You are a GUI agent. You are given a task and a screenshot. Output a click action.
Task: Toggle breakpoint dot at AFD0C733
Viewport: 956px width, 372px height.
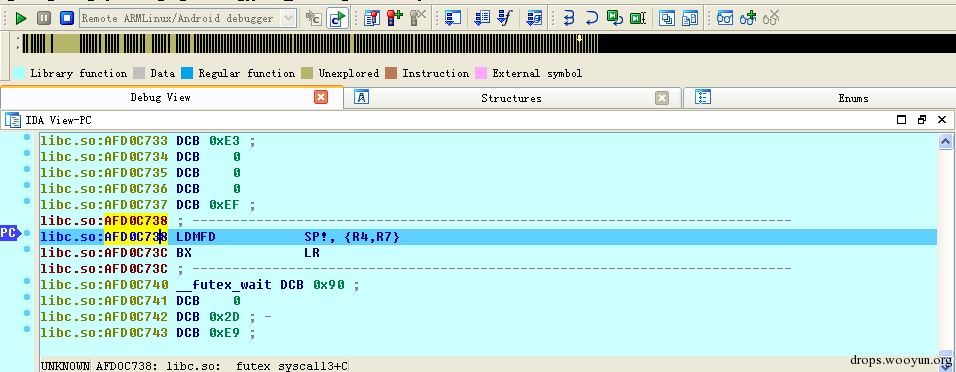[x=27, y=138]
